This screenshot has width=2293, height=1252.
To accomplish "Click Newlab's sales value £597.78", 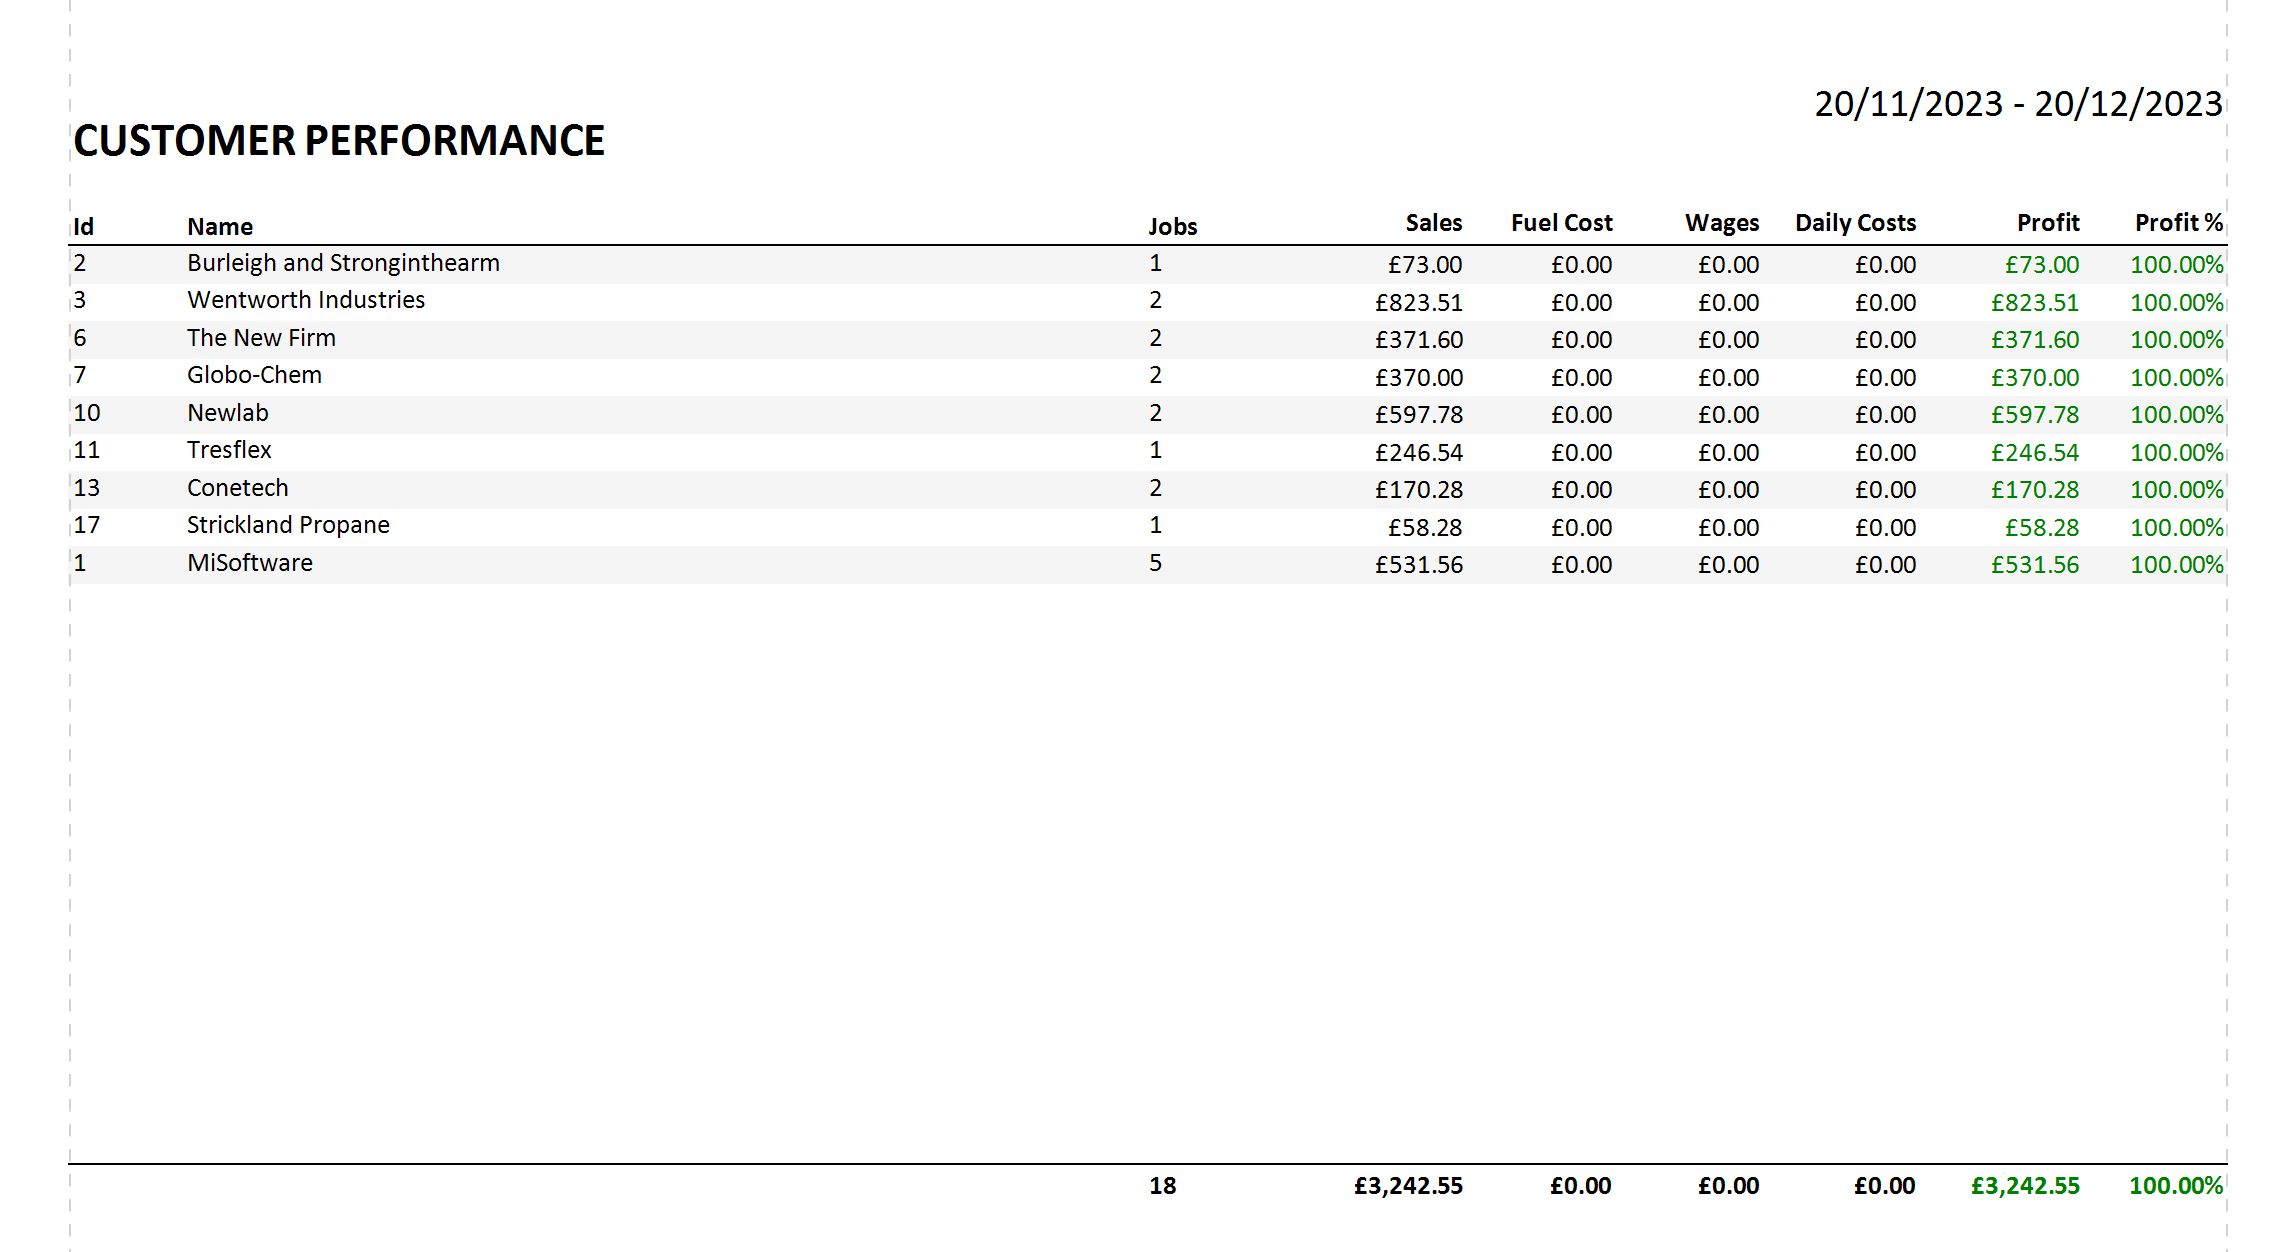I will tap(1418, 415).
